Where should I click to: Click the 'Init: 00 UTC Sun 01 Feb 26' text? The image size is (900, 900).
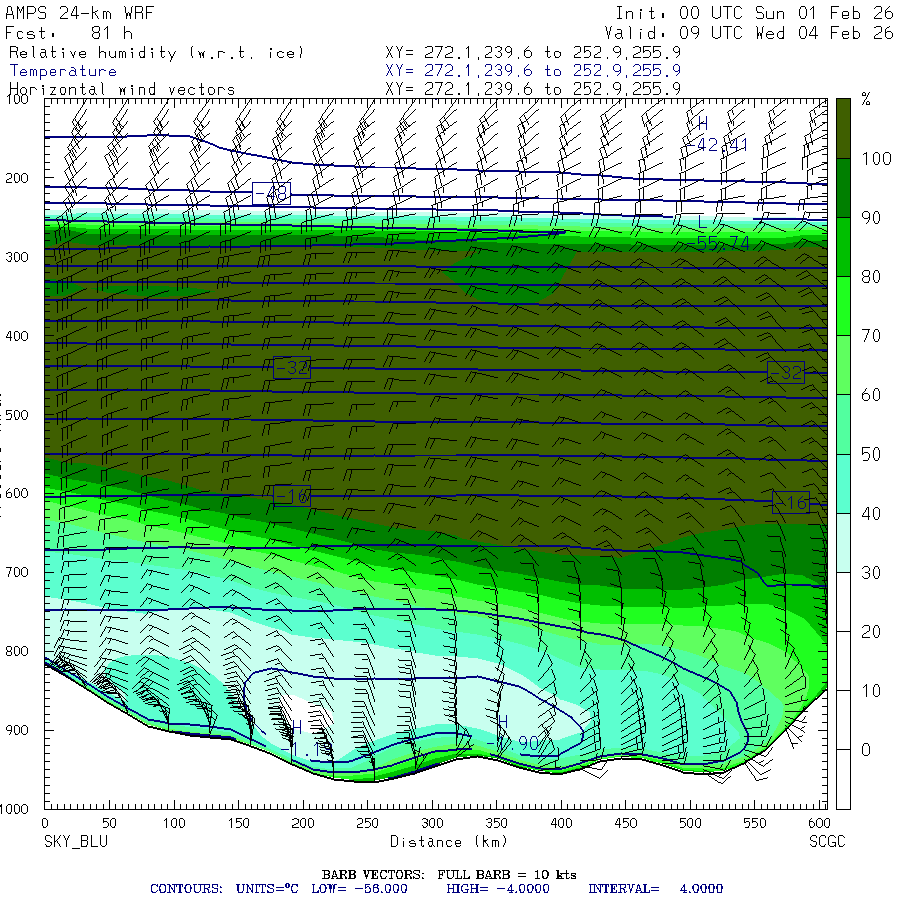pos(754,13)
